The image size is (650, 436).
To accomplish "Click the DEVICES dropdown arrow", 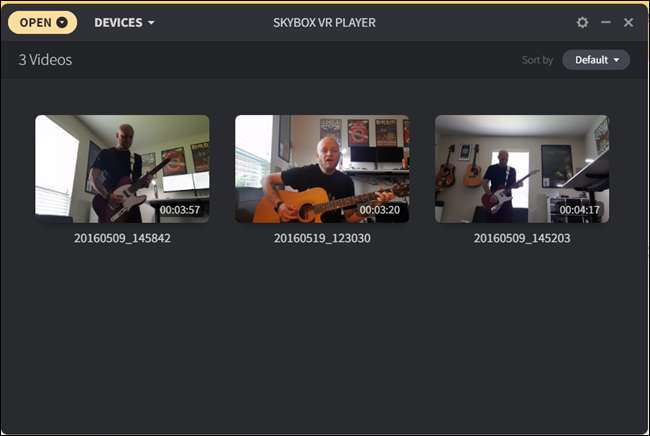I will (x=151, y=22).
